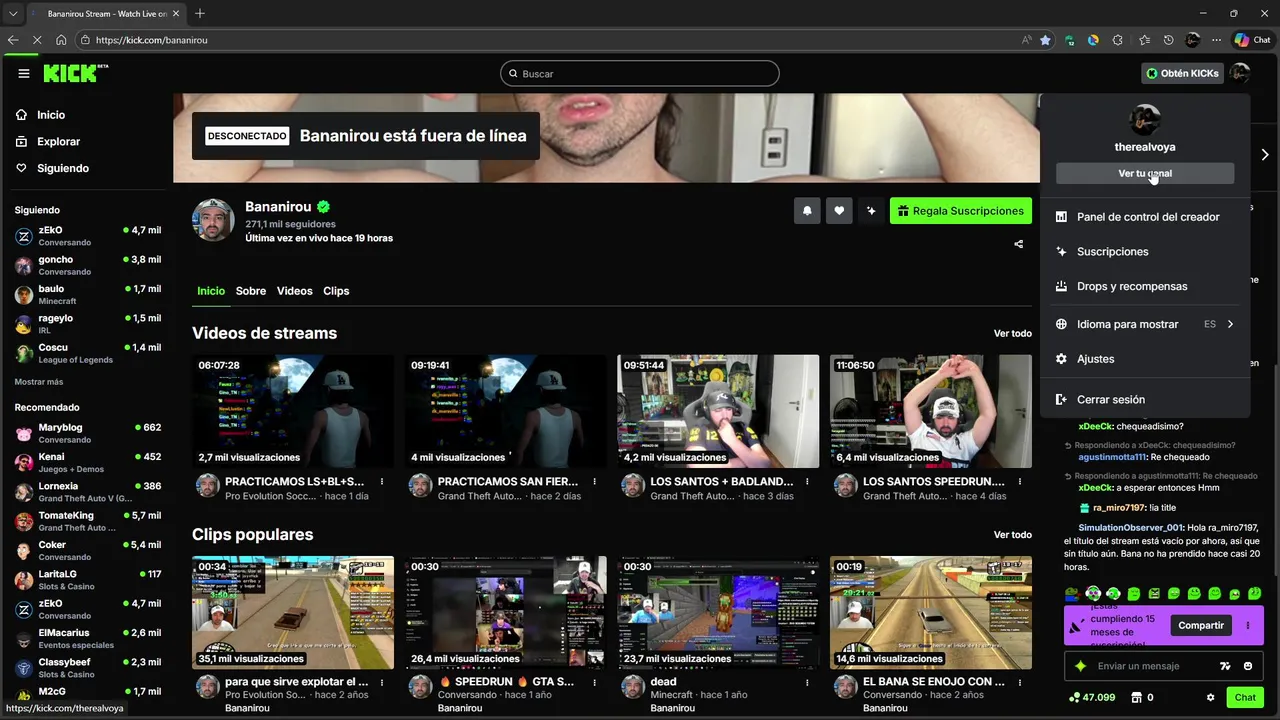
Task: Open Marybiog in Recomendado list
Action: coord(88,433)
